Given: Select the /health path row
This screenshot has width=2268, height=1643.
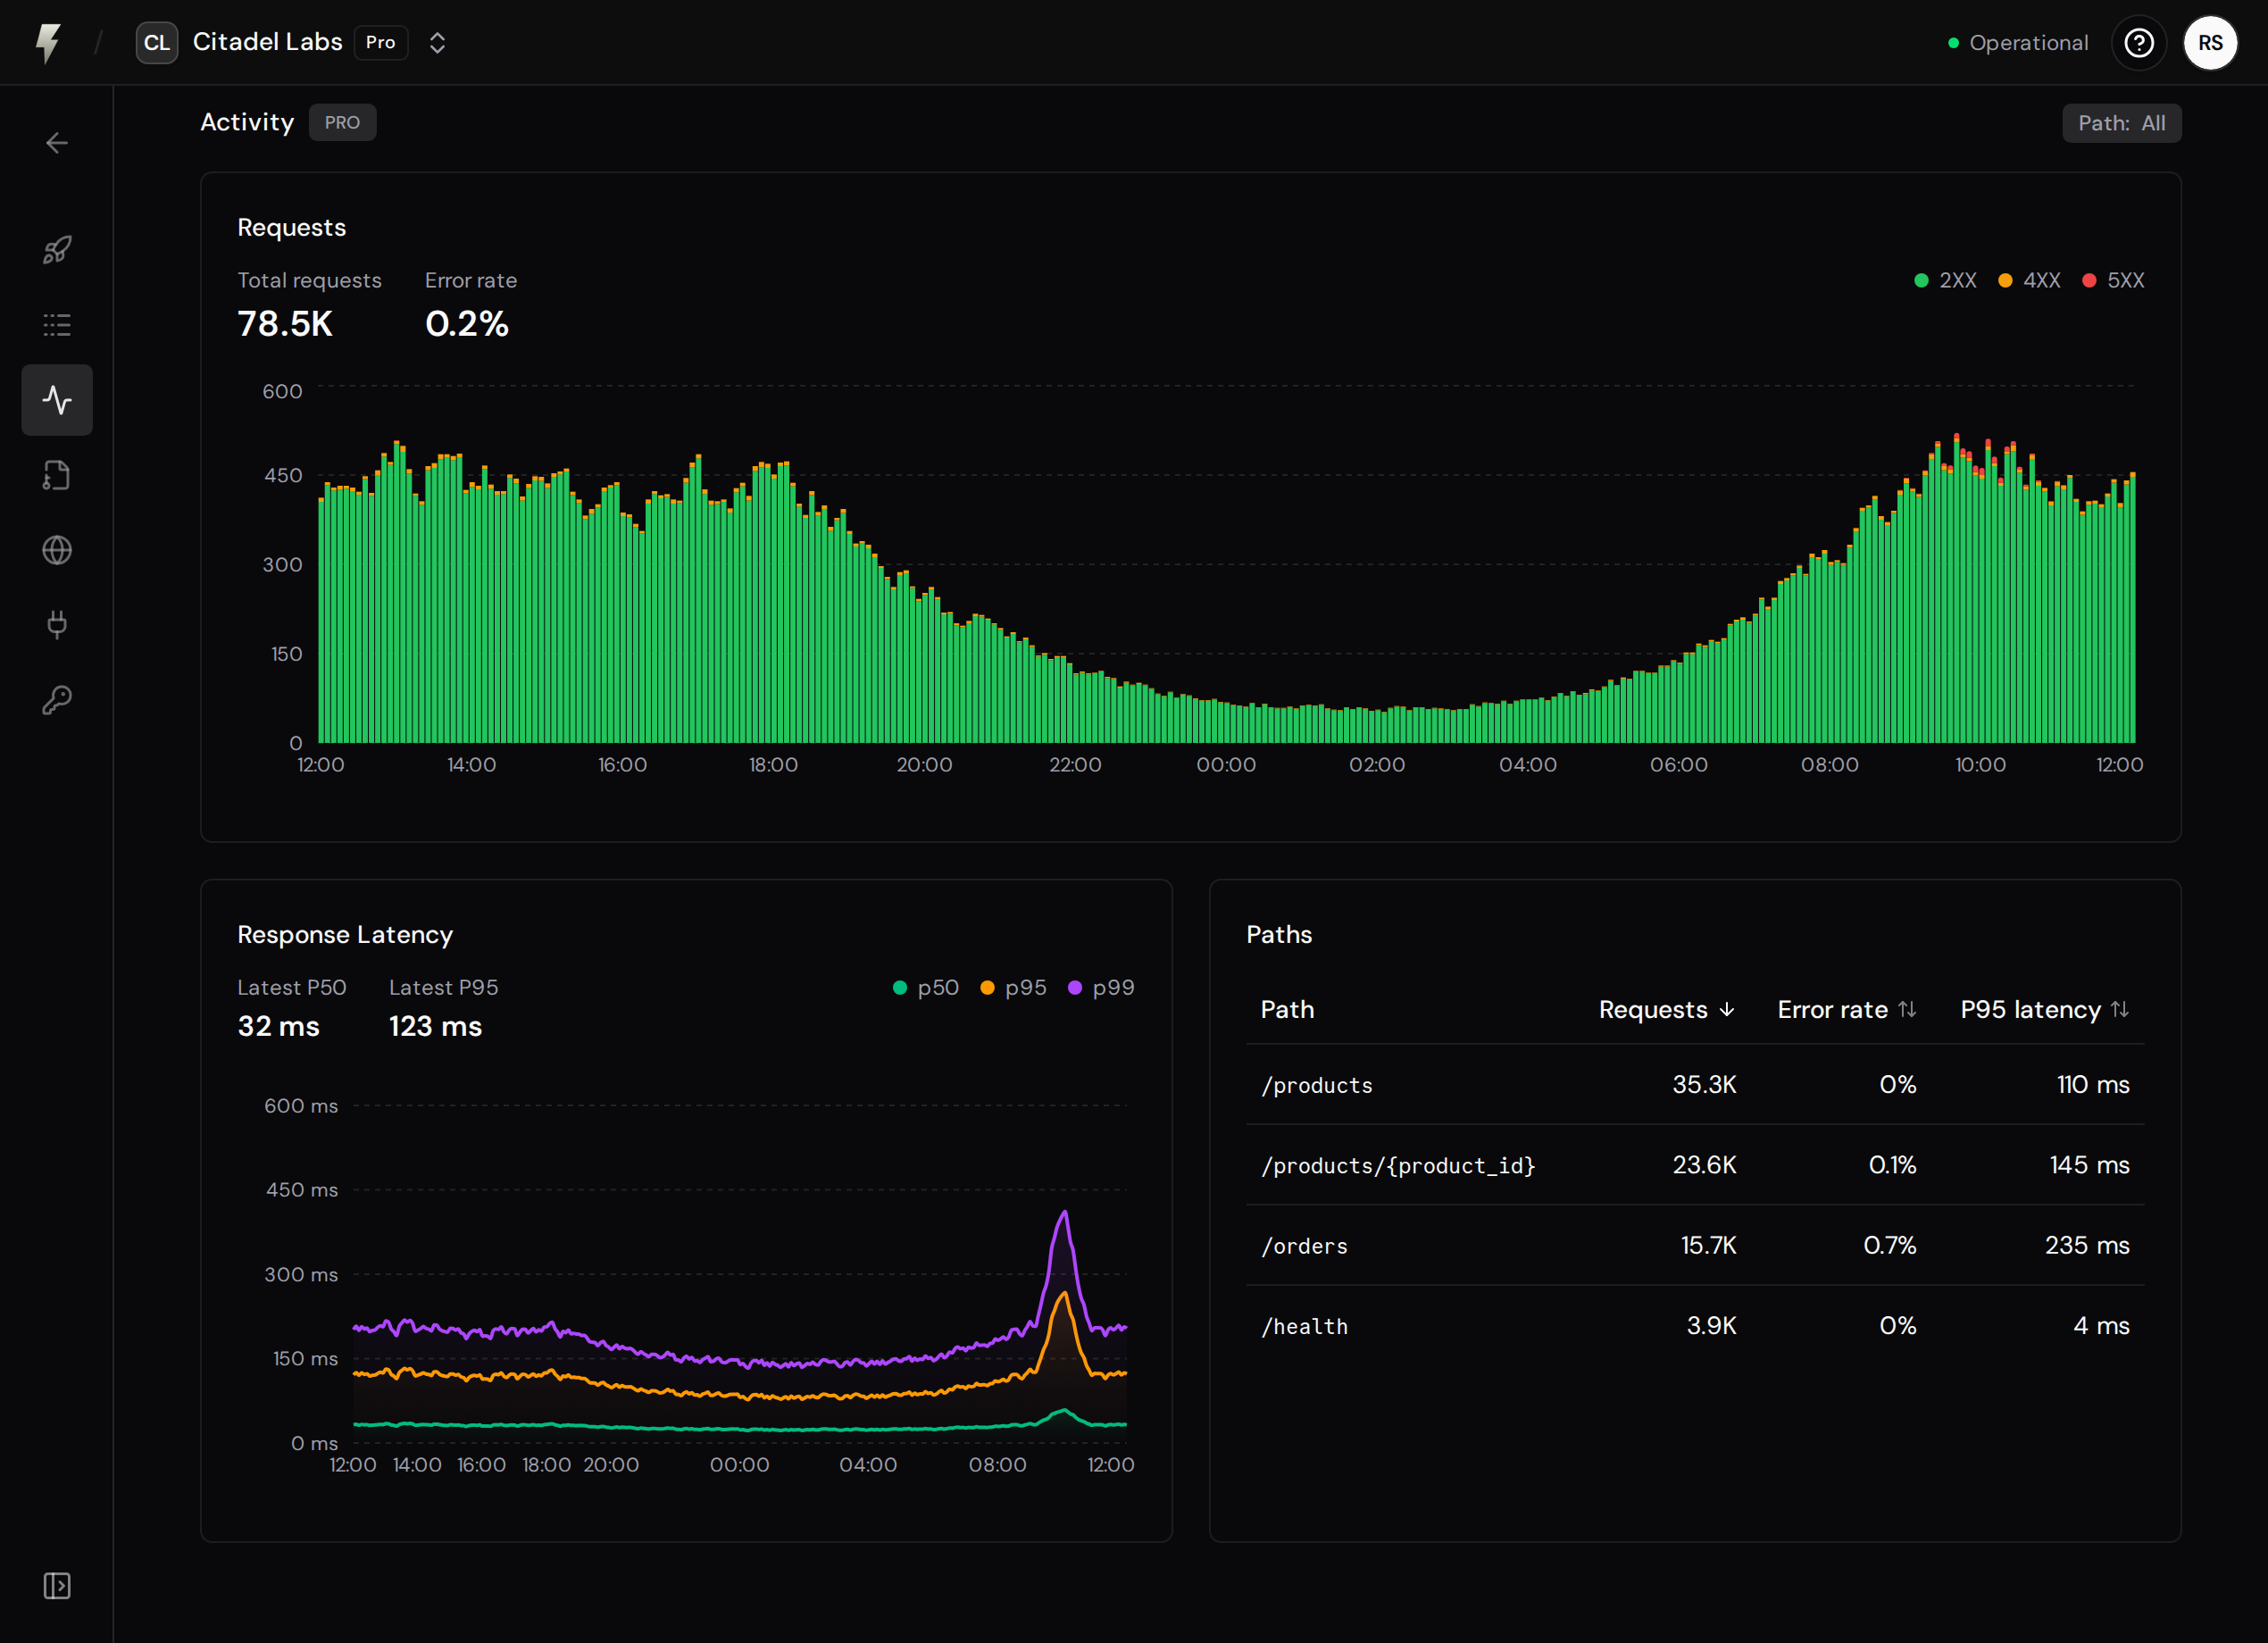Looking at the screenshot, I should point(1695,1326).
